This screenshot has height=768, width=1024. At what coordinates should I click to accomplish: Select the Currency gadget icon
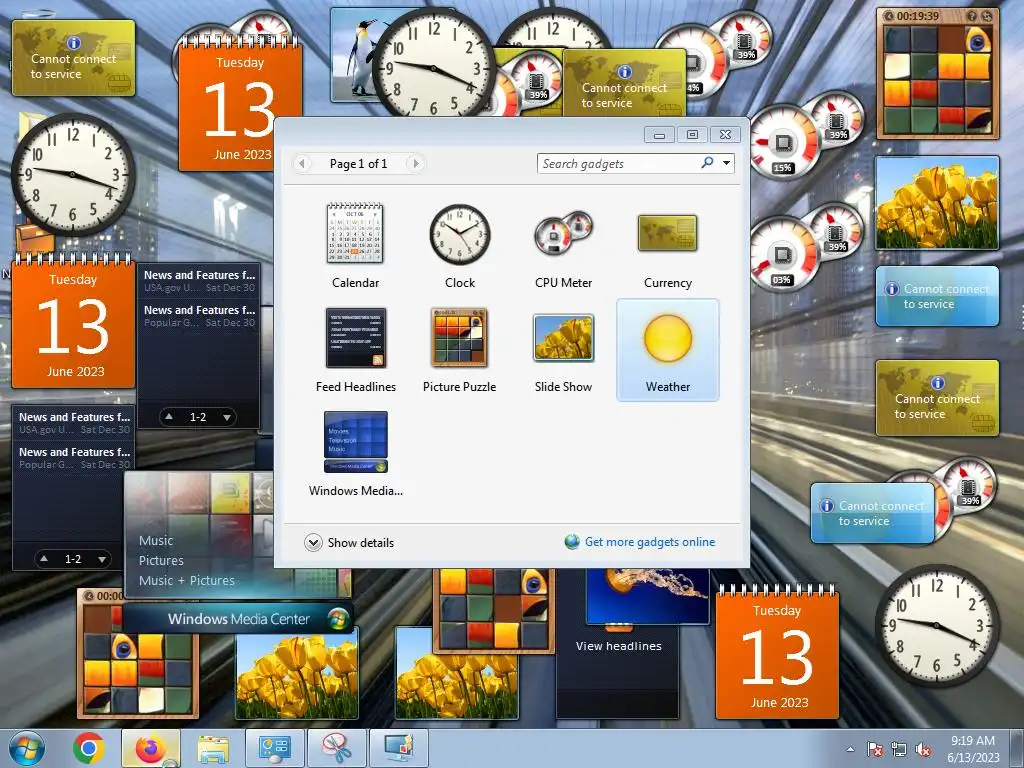(x=667, y=234)
